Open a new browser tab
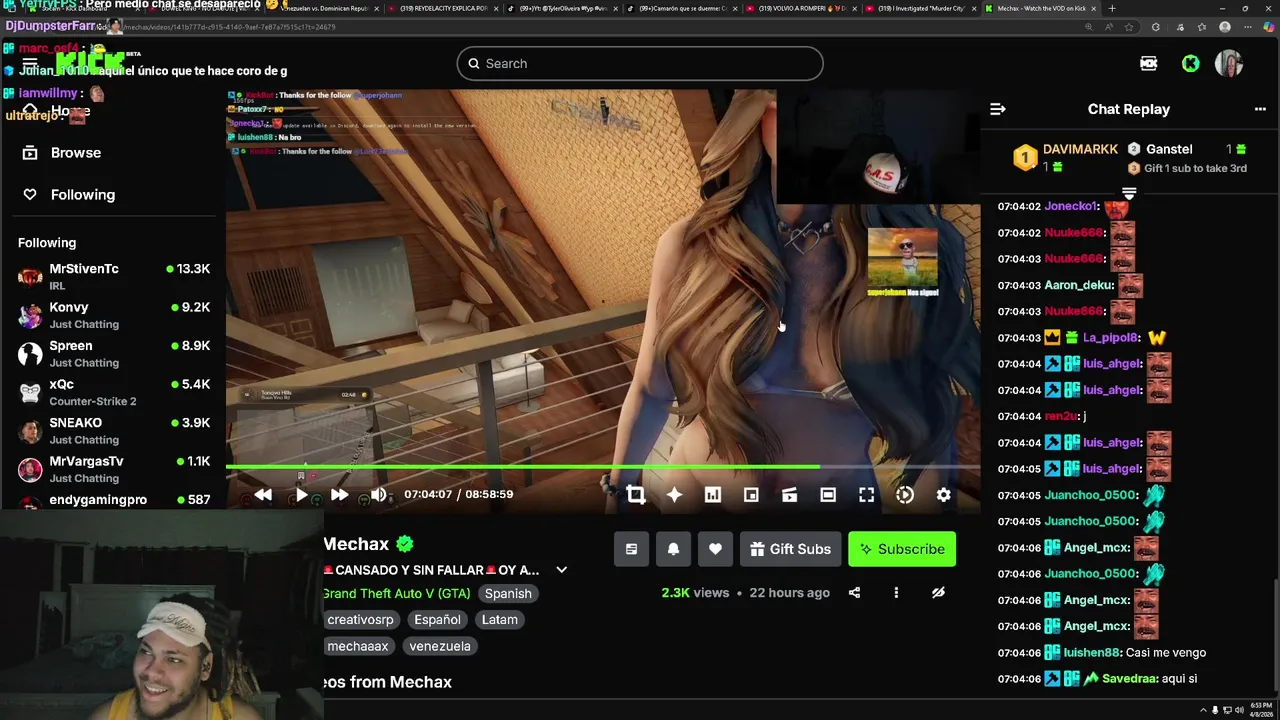The height and width of the screenshot is (720, 1280). point(1112,8)
